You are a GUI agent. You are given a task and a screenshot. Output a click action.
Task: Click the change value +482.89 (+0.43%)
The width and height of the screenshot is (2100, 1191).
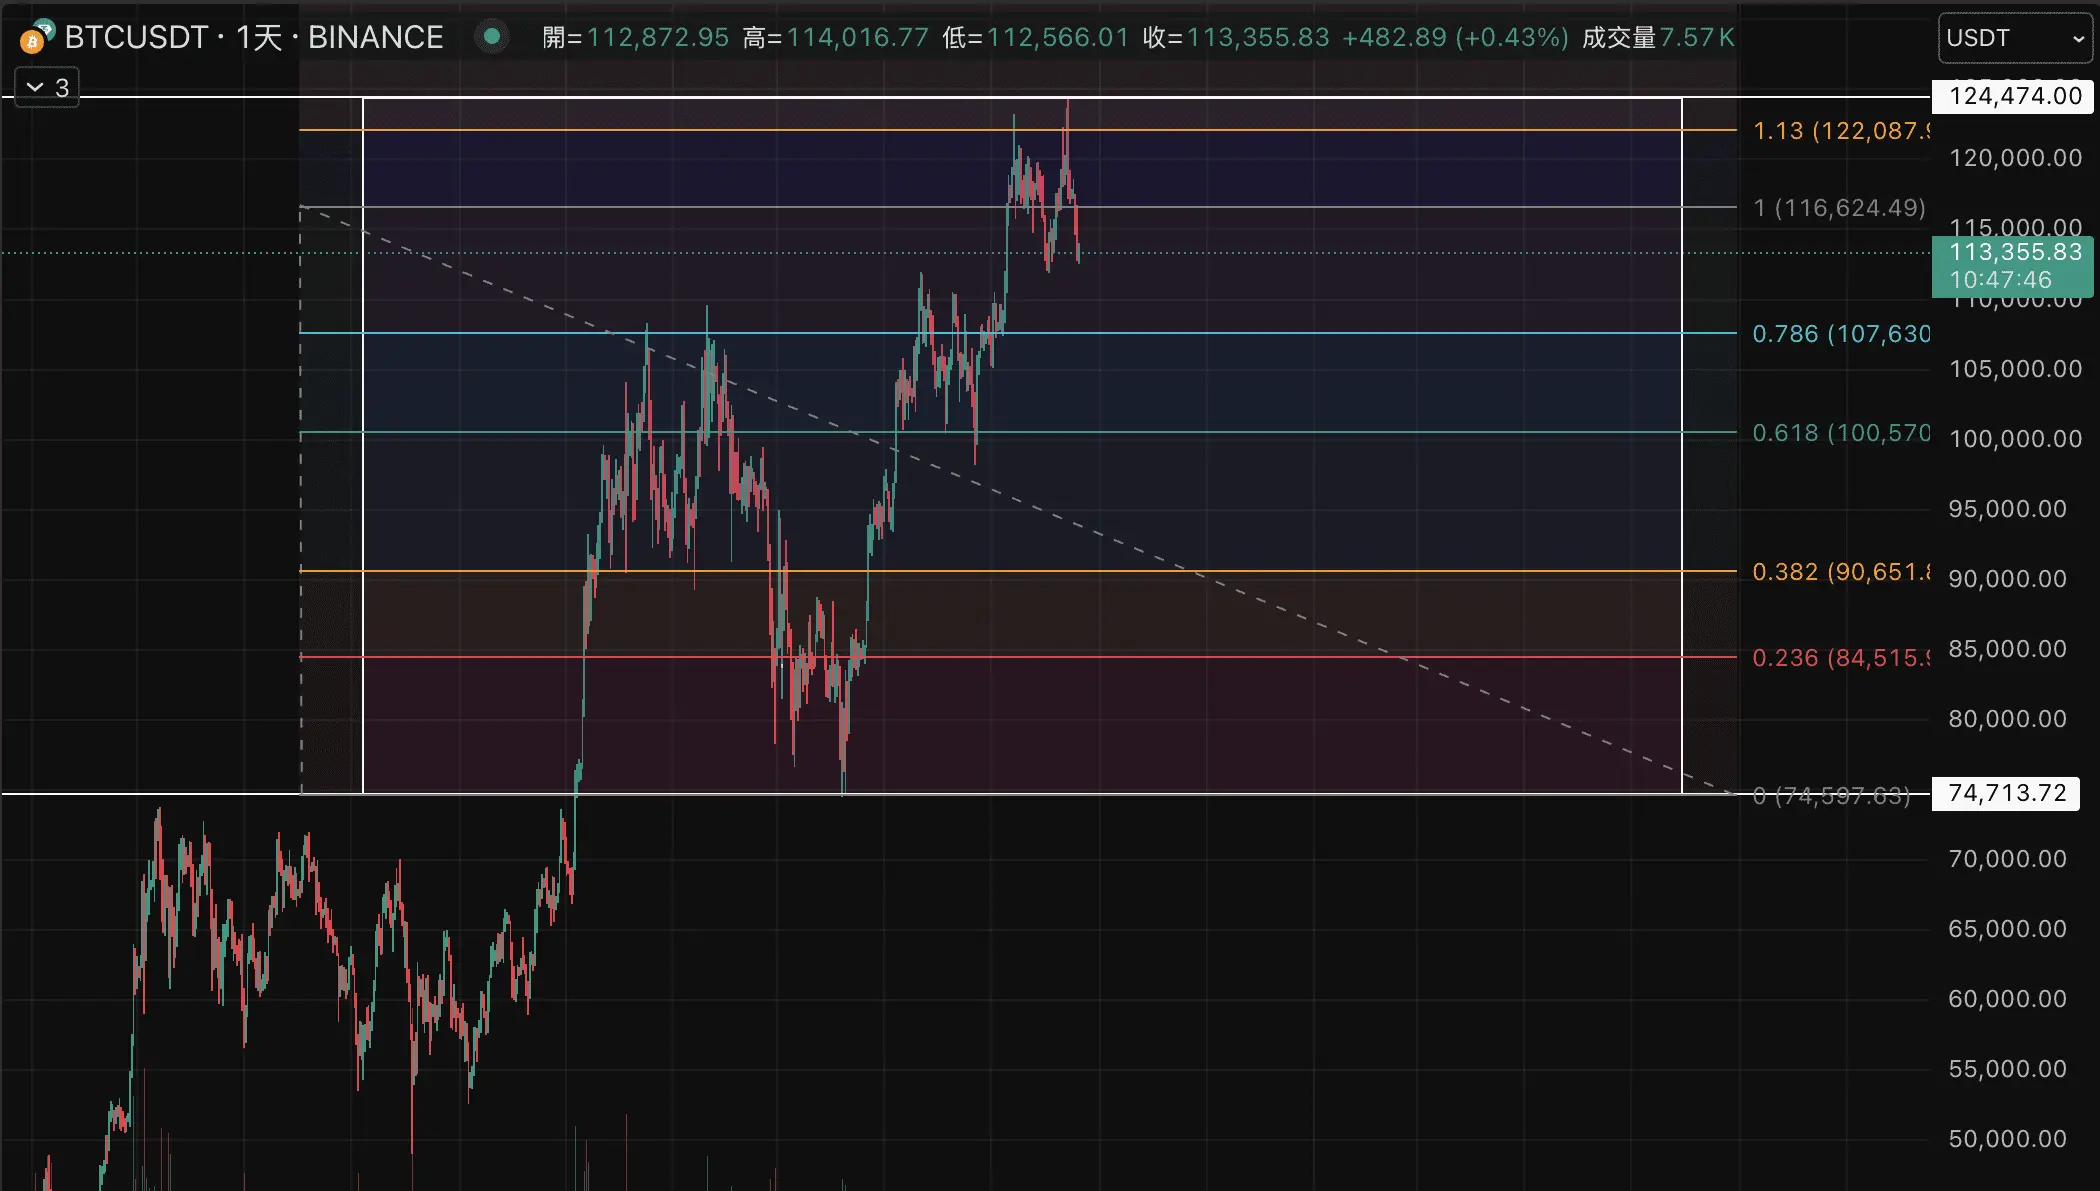1455,38
